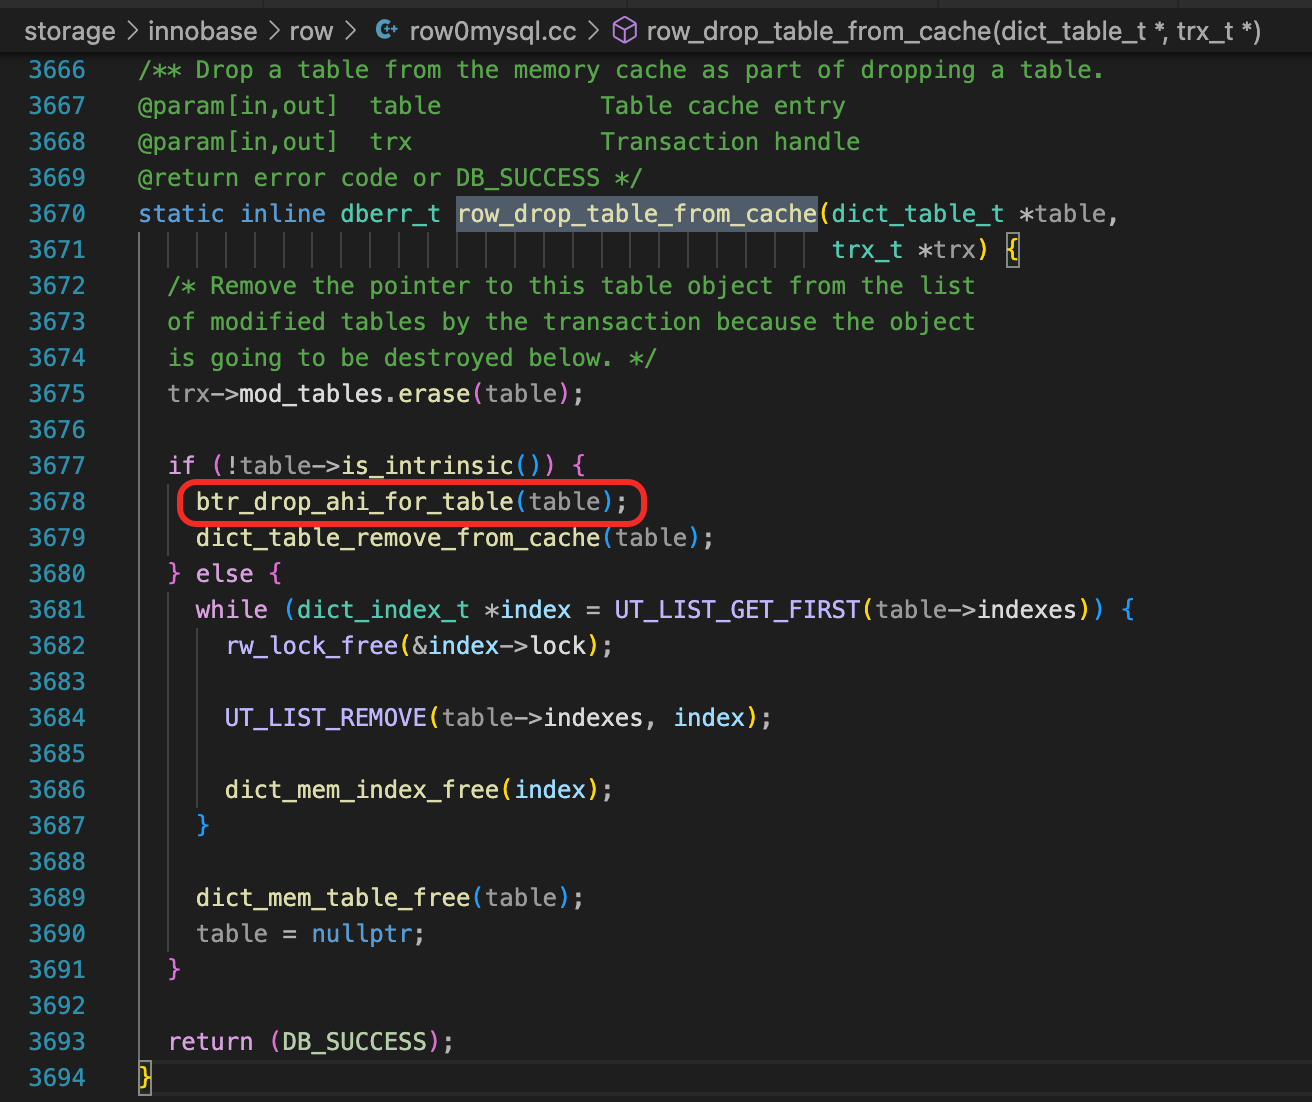Screen dimensions: 1312x1102
Task: Click the rw_lock_free function call
Action: [311, 645]
